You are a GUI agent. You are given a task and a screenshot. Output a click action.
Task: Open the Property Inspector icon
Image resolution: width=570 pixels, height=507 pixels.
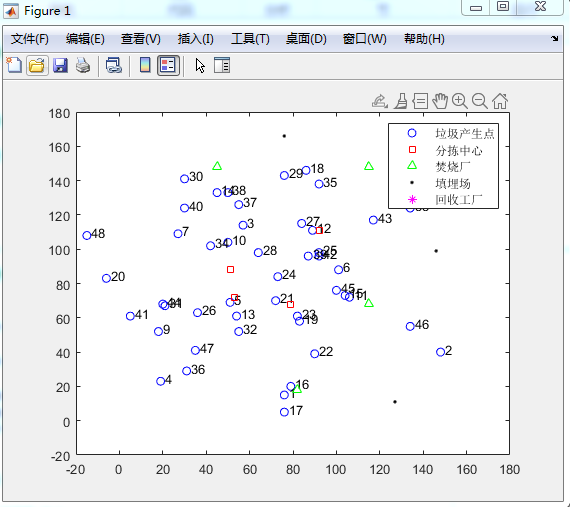[x=222, y=66]
